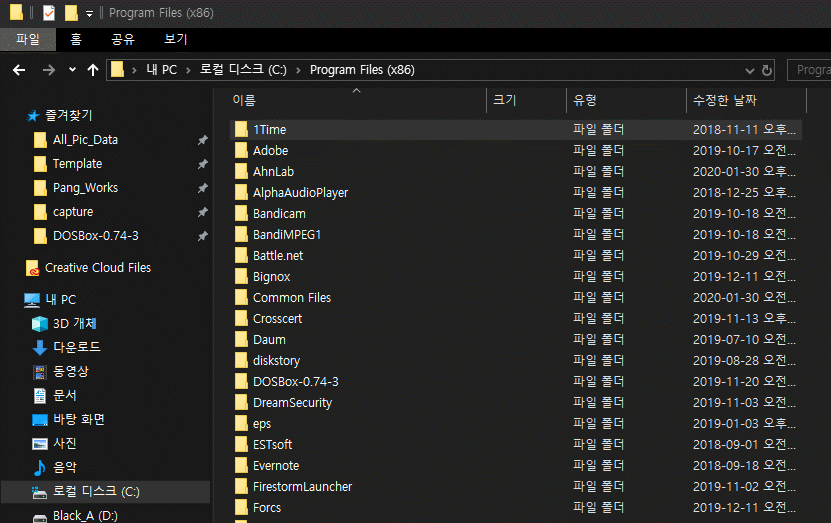The image size is (831, 523).
Task: Select the AhnLab folder
Action: tap(273, 172)
